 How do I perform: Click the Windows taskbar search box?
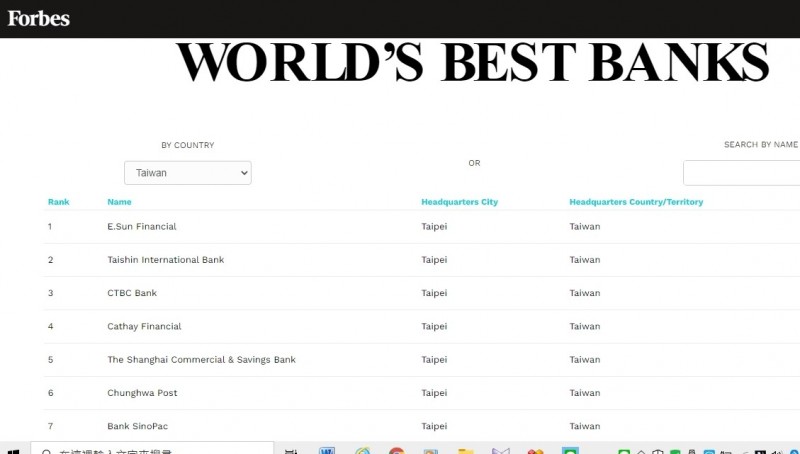(152, 448)
